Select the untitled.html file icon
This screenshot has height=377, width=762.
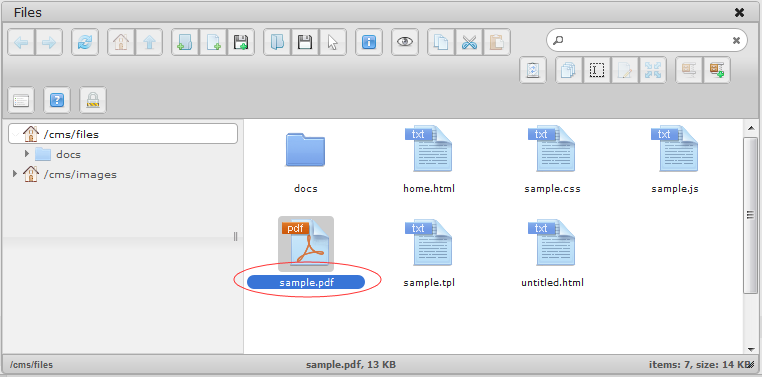pos(552,242)
